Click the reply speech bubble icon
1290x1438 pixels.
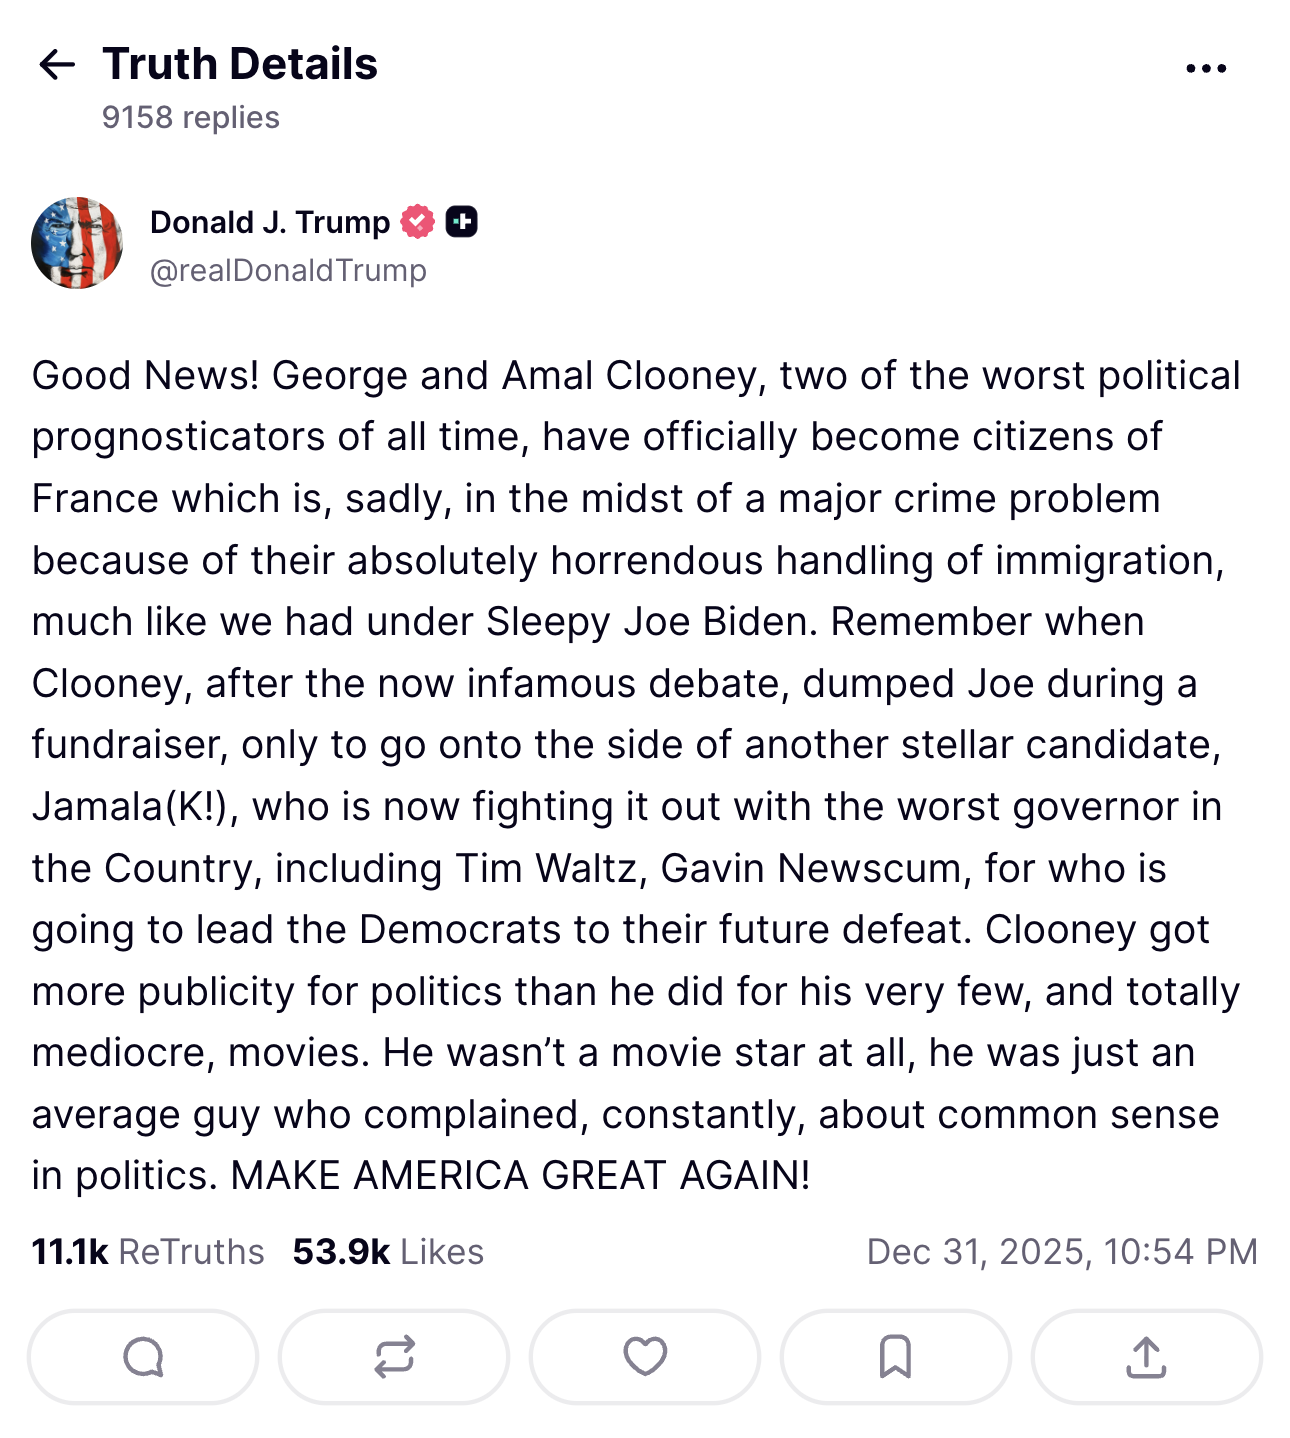(x=143, y=1357)
